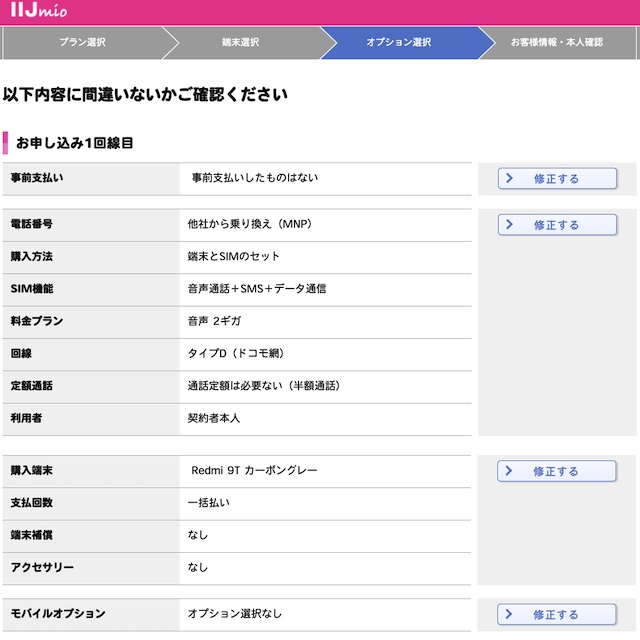Select value 一括払い
640x640 pixels.
209,502
